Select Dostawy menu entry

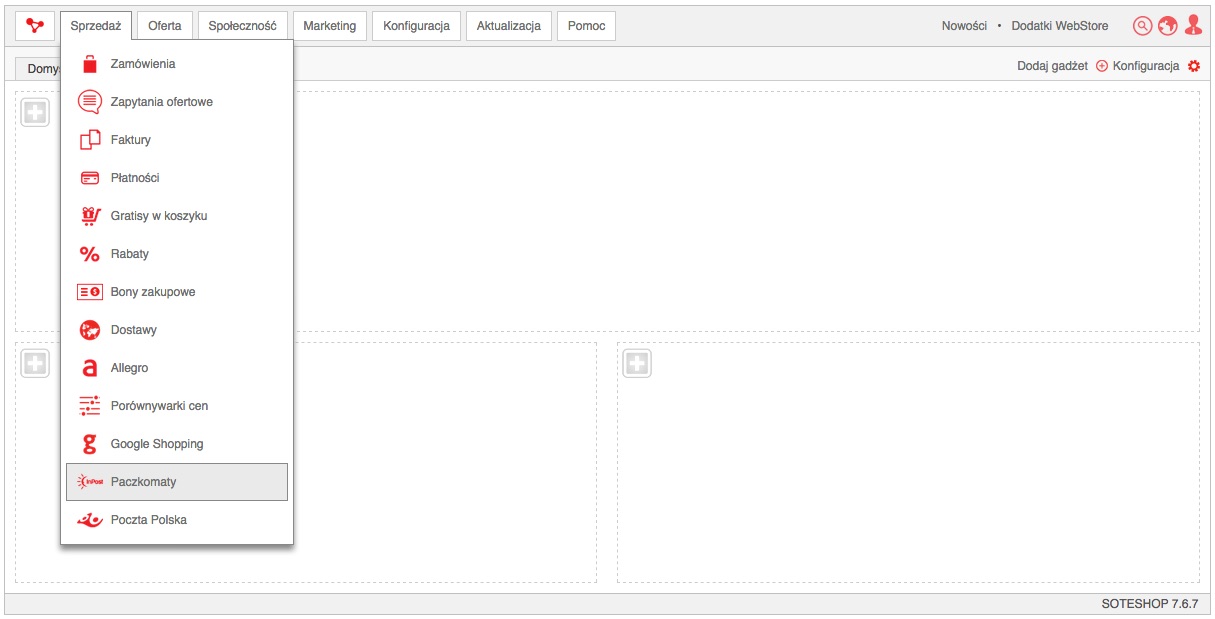pos(177,330)
